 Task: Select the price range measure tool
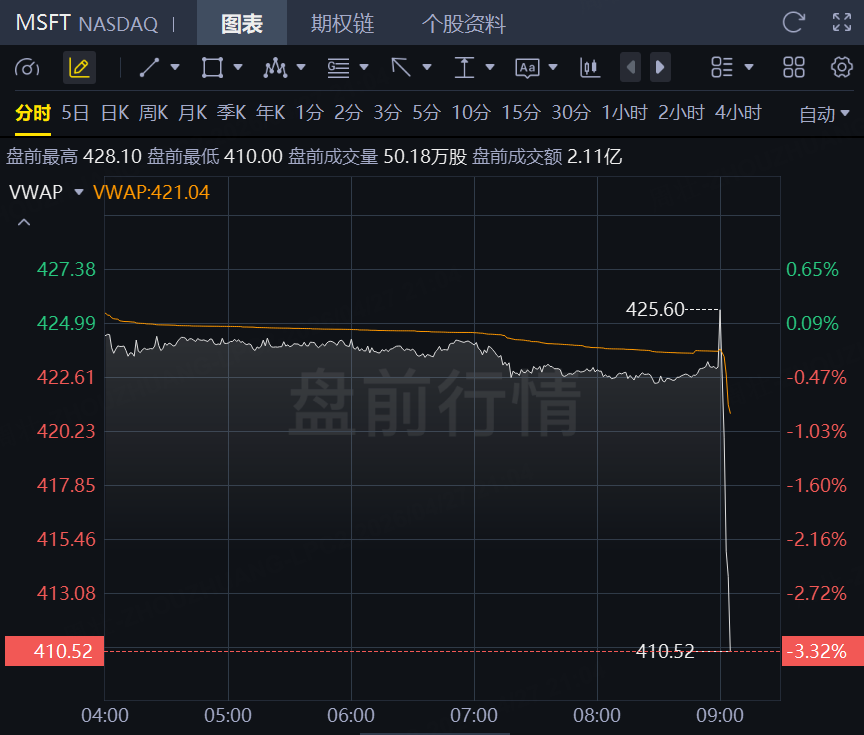pos(464,68)
